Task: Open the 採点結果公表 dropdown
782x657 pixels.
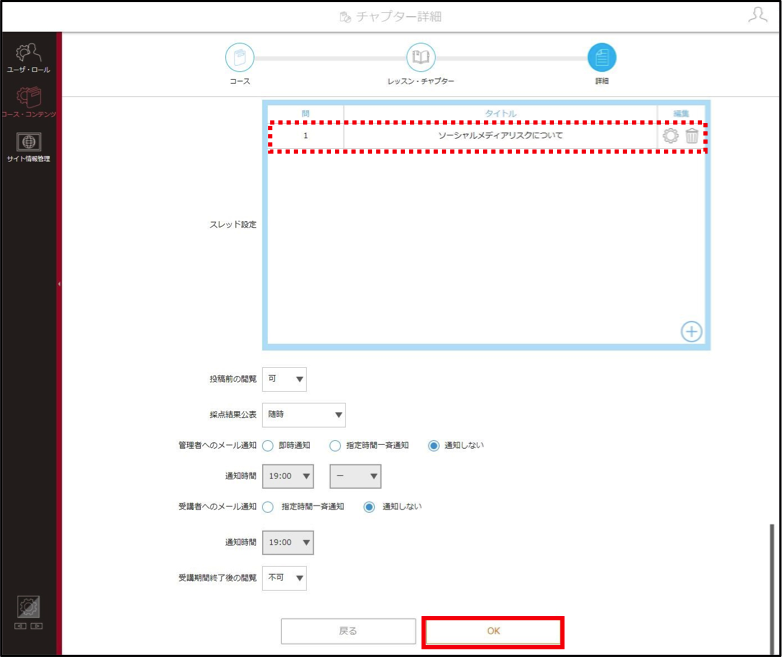Action: pyautogui.click(x=304, y=415)
